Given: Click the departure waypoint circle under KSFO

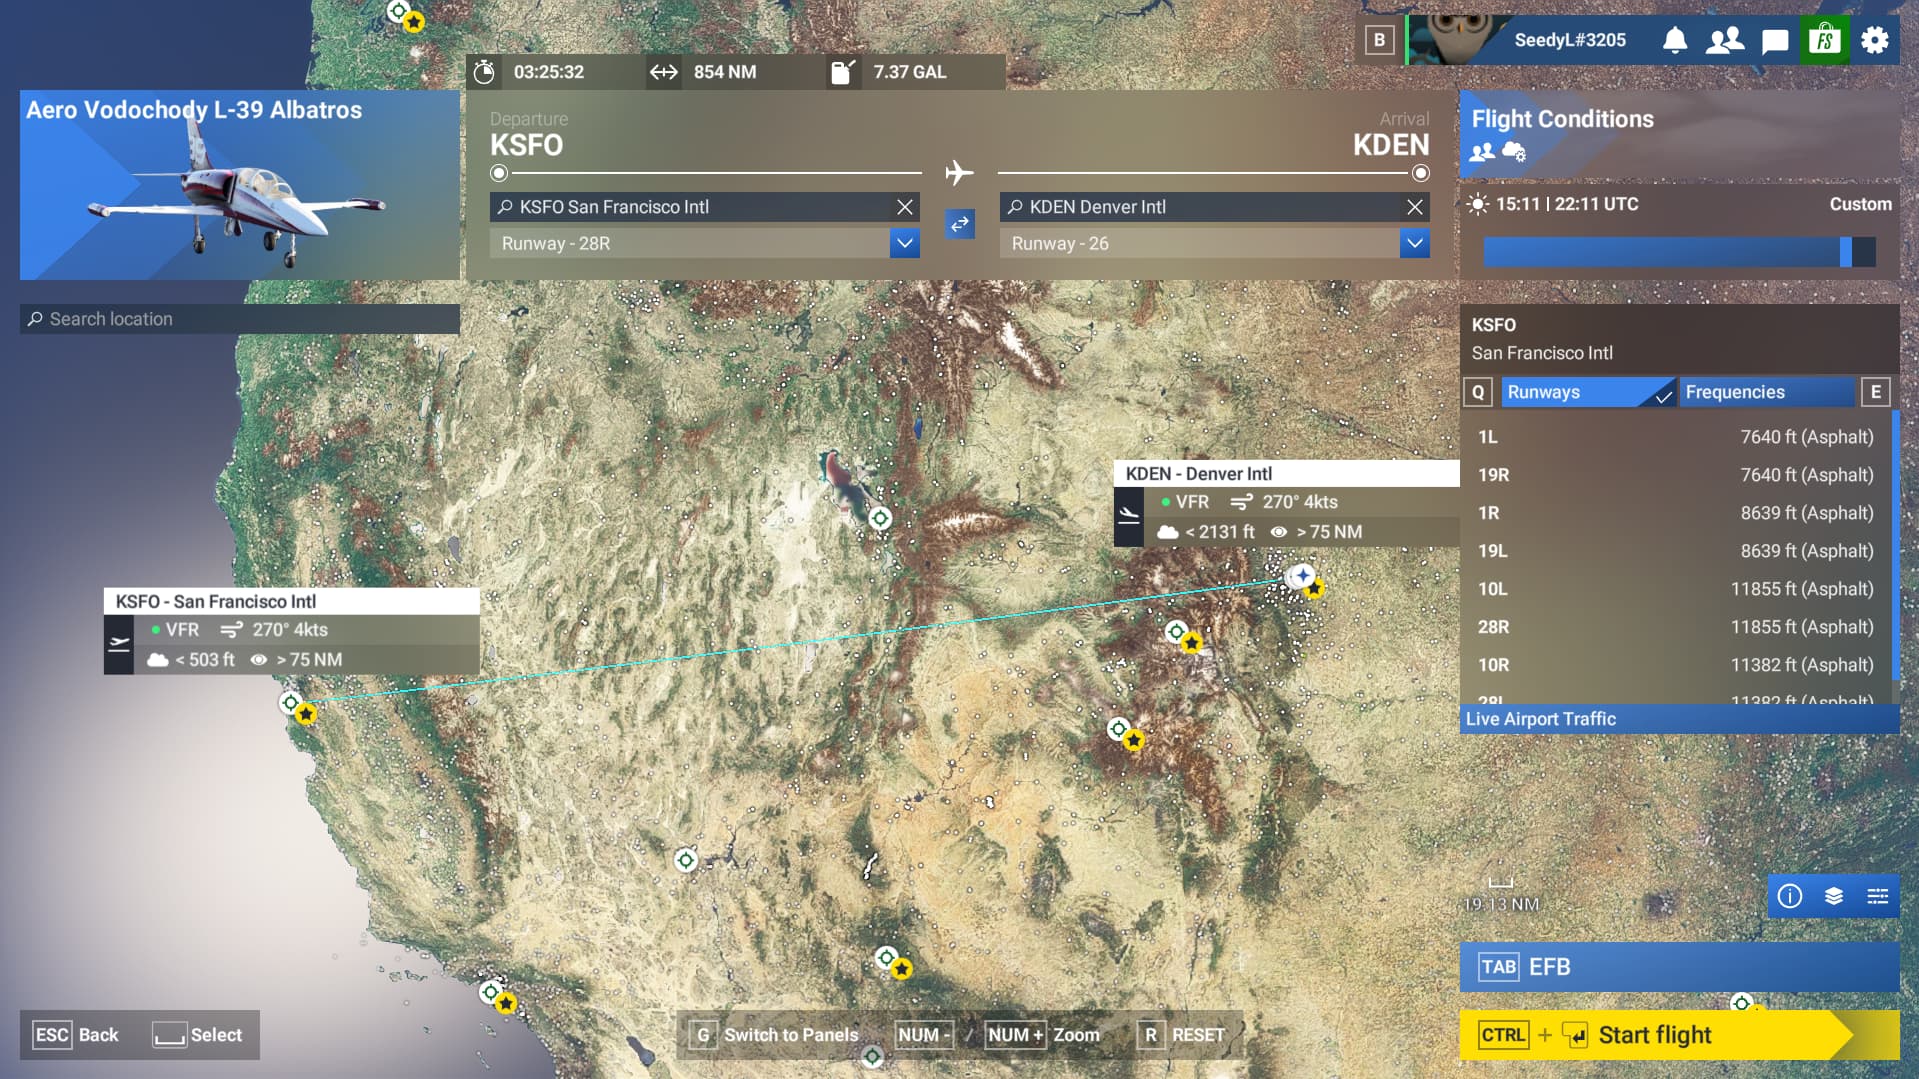Looking at the screenshot, I should pos(499,173).
